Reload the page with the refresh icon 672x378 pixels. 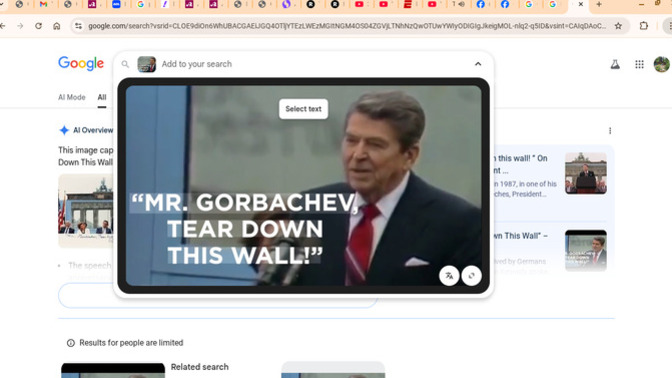39,26
